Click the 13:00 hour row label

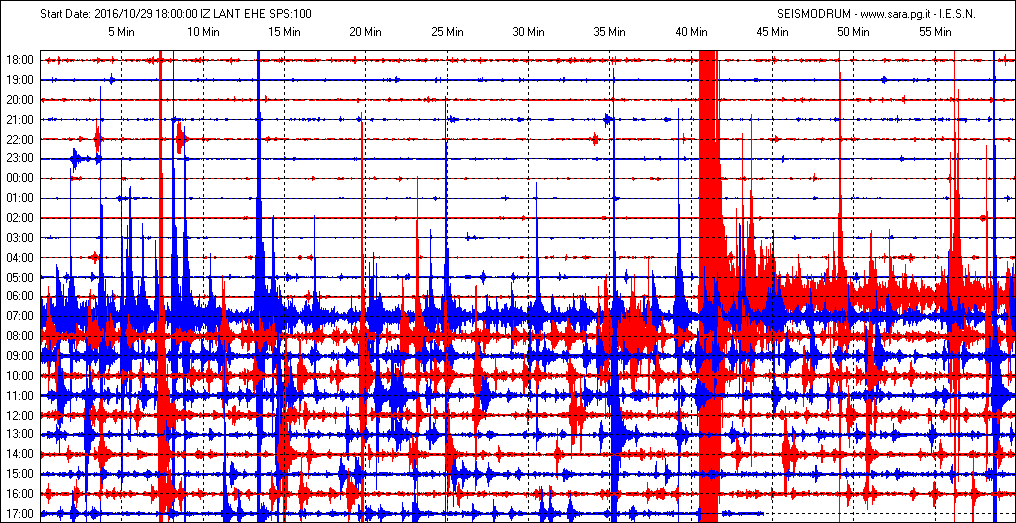[x=19, y=435]
